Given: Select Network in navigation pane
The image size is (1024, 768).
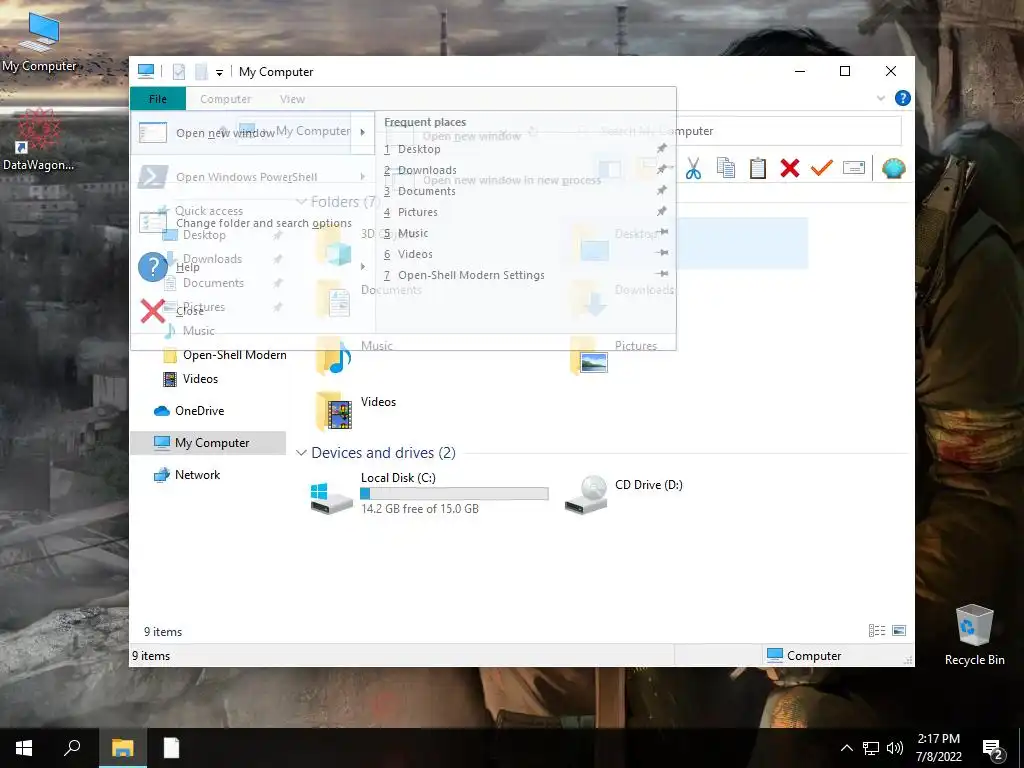Looking at the screenshot, I should pos(197,474).
